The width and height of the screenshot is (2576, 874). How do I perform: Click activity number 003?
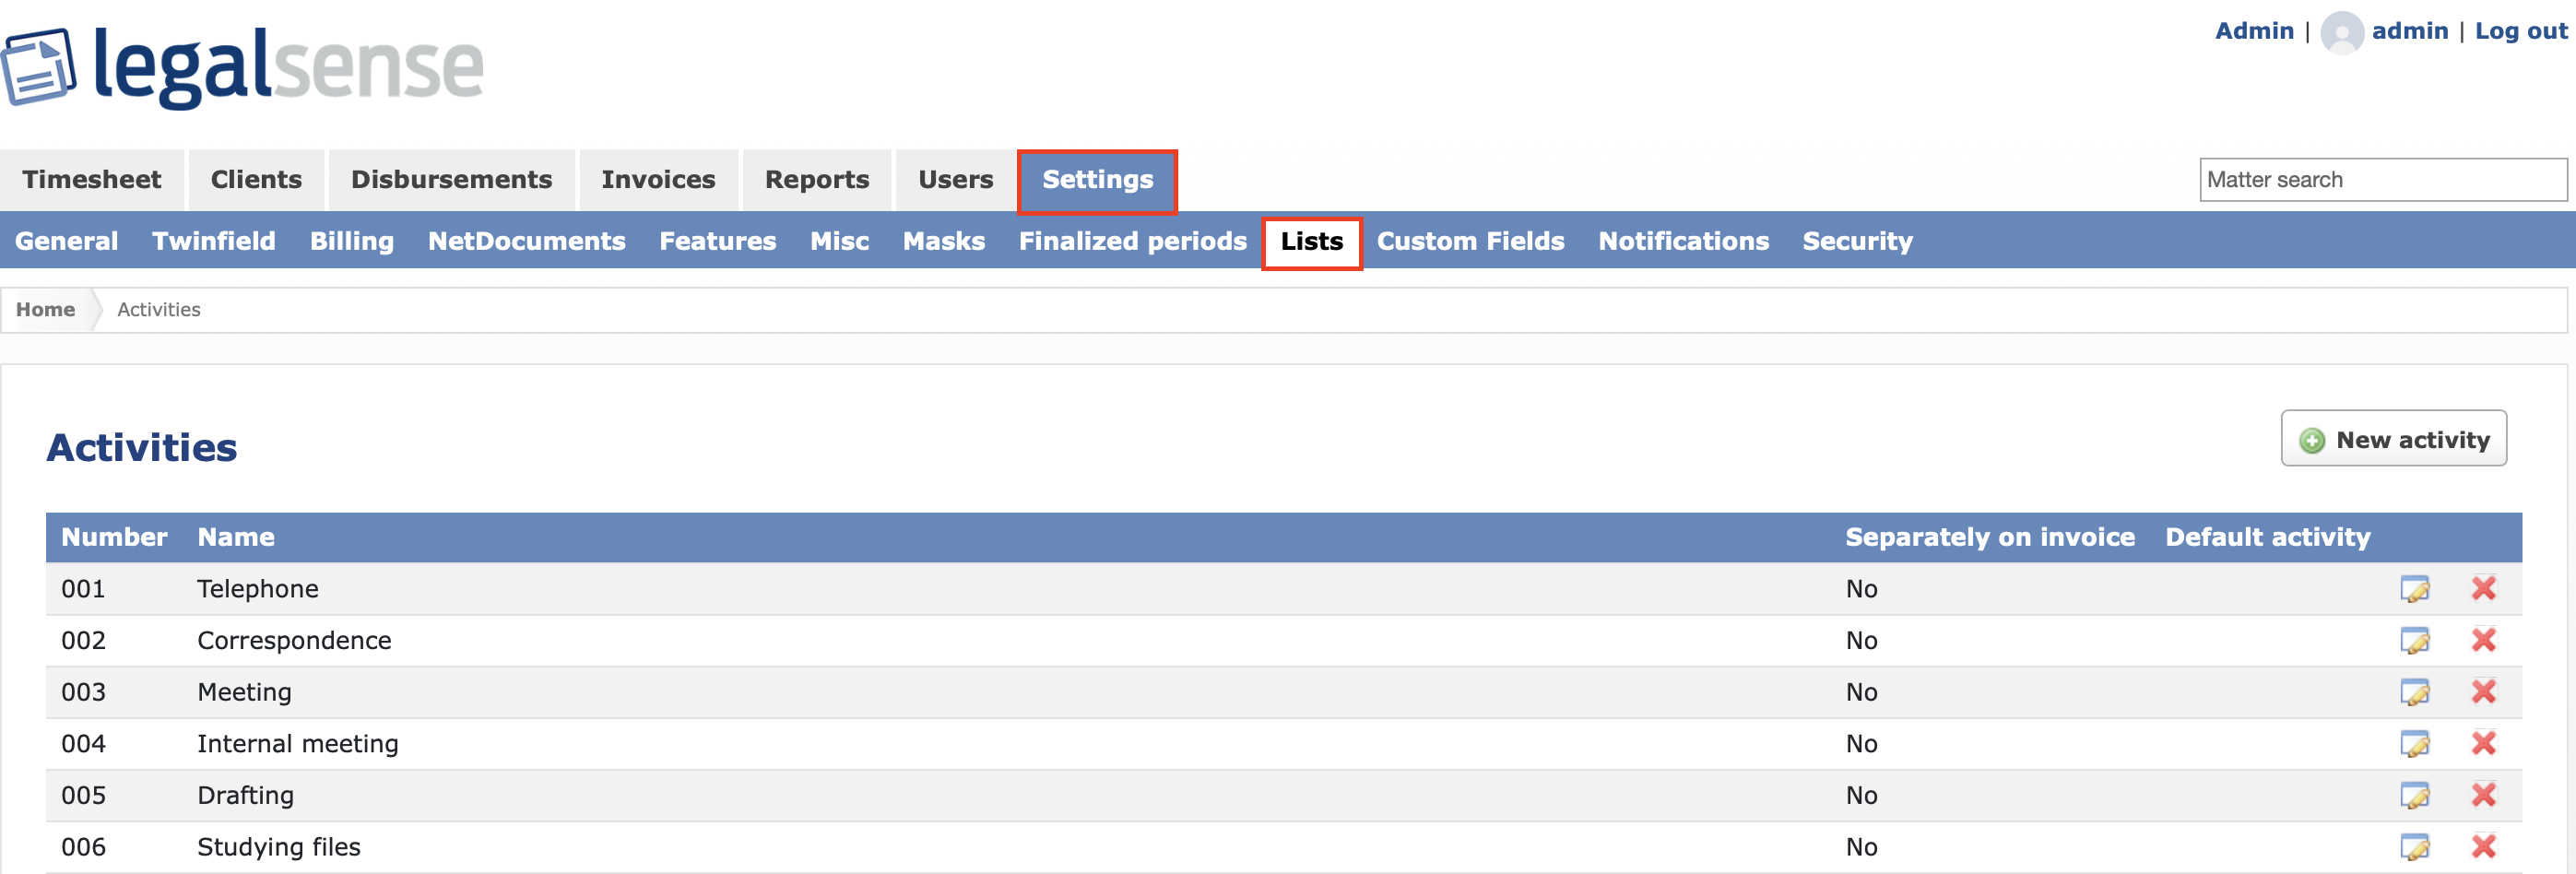point(83,692)
